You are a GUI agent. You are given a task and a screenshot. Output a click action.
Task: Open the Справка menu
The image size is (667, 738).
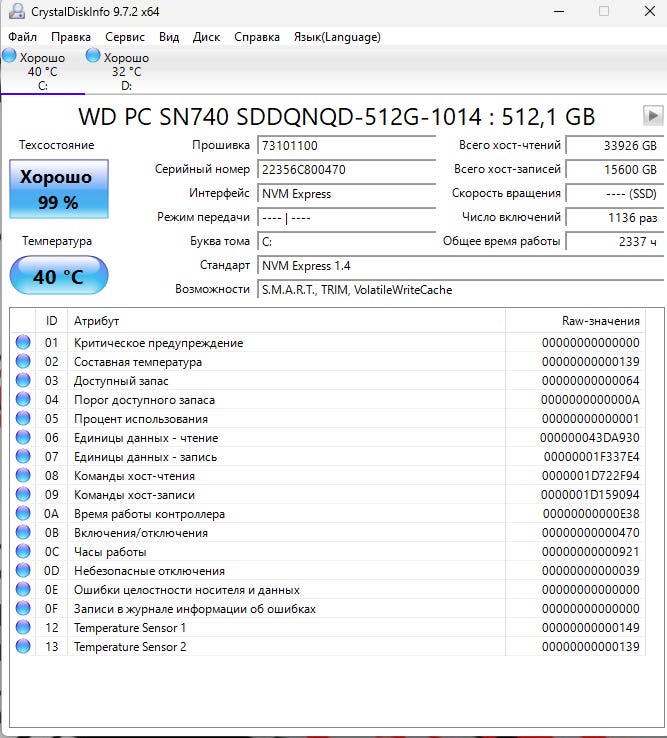coord(257,37)
